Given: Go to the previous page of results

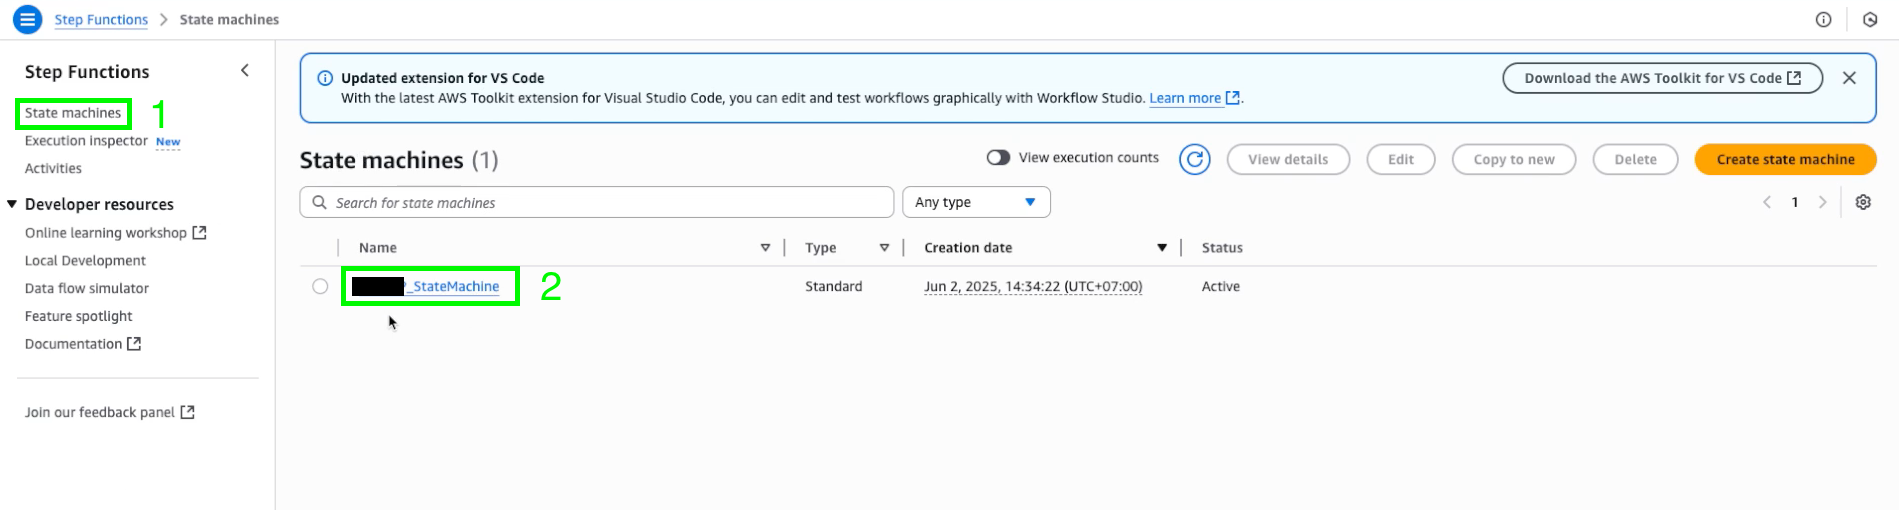Looking at the screenshot, I should 1767,202.
